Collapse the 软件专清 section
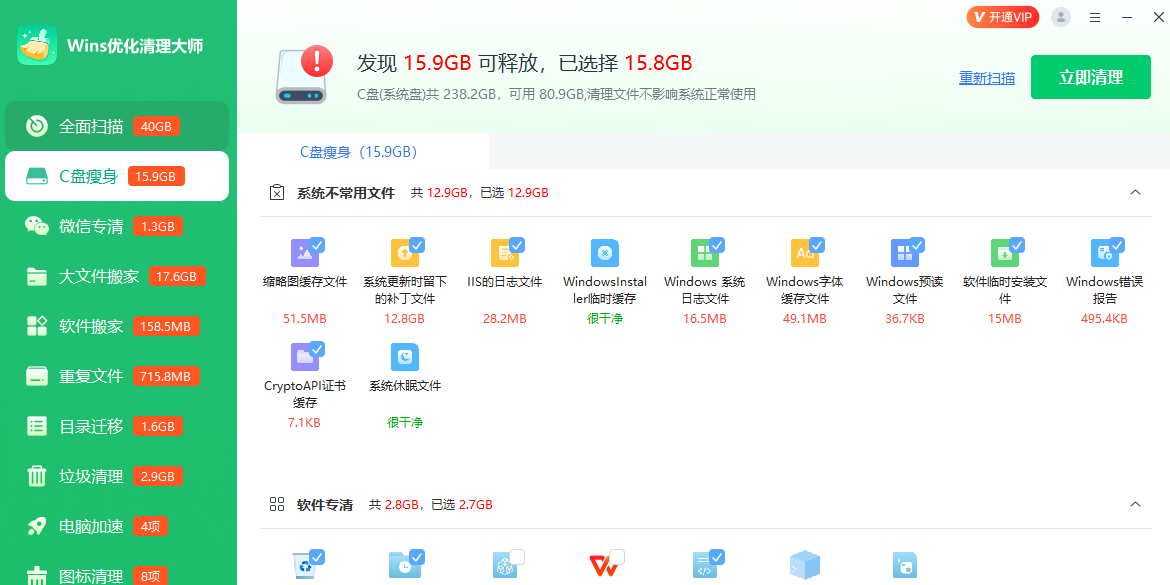Viewport: 1170px width, 585px height. pos(1135,504)
